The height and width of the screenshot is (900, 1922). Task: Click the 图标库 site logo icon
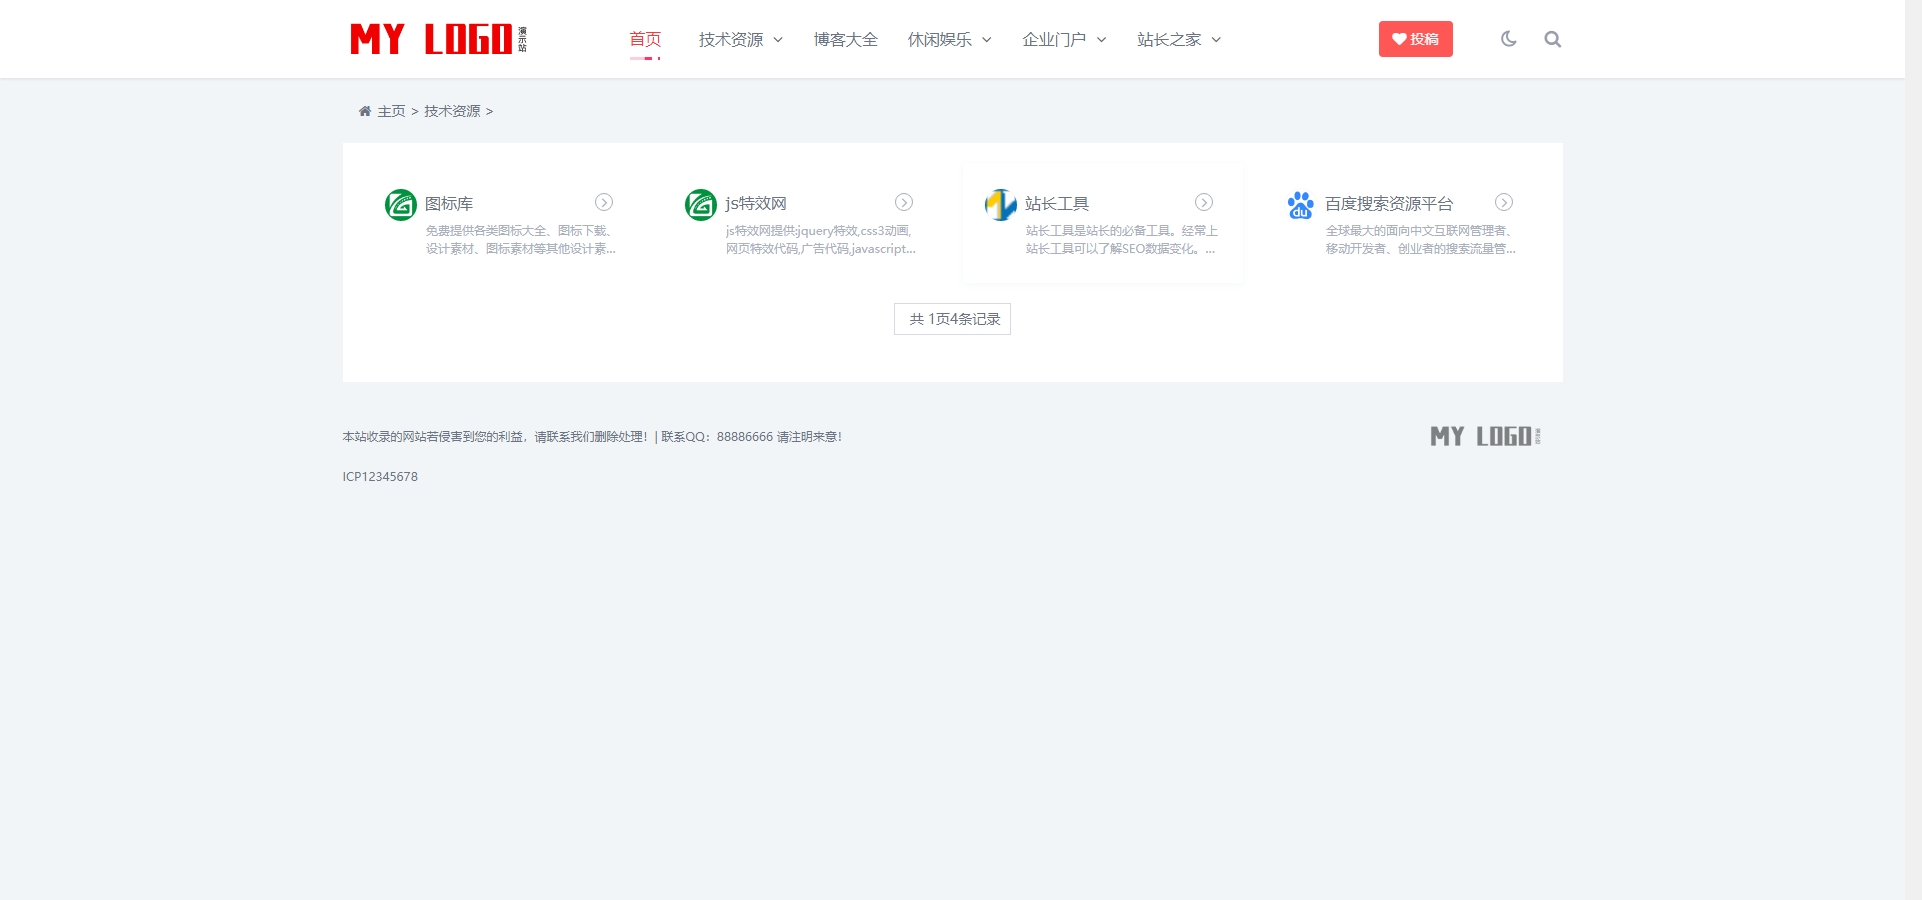[x=401, y=205]
